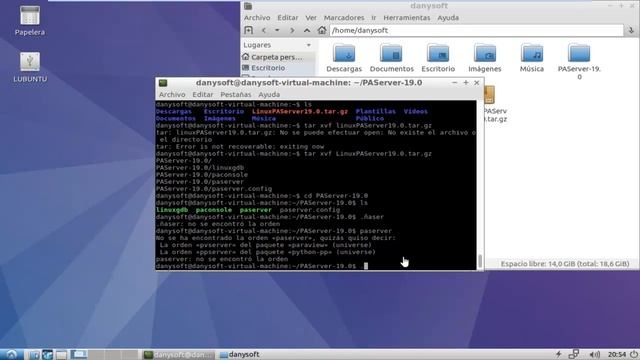
Task: Open Editar menu in the file manager
Action: click(x=288, y=18)
